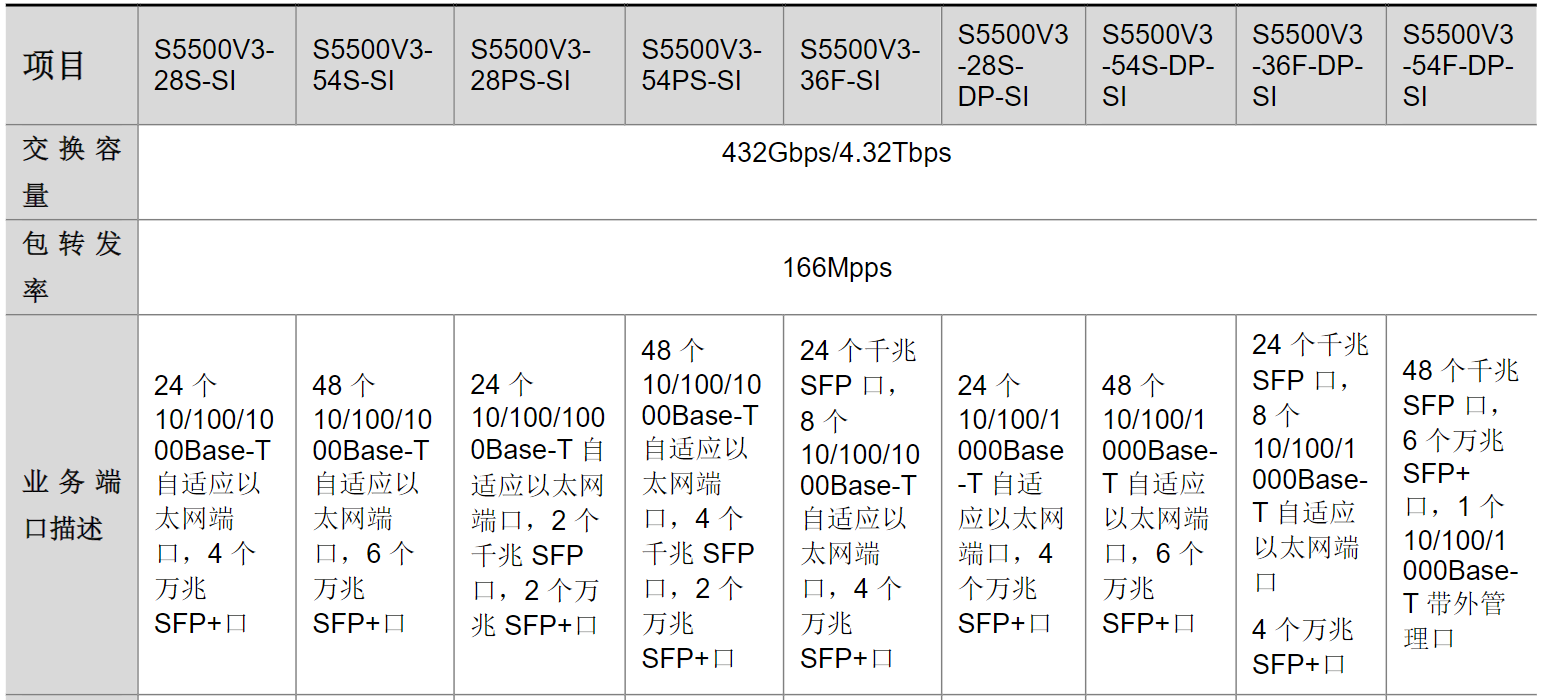
Task: Select the 166Mpps value cell
Action: (837, 267)
